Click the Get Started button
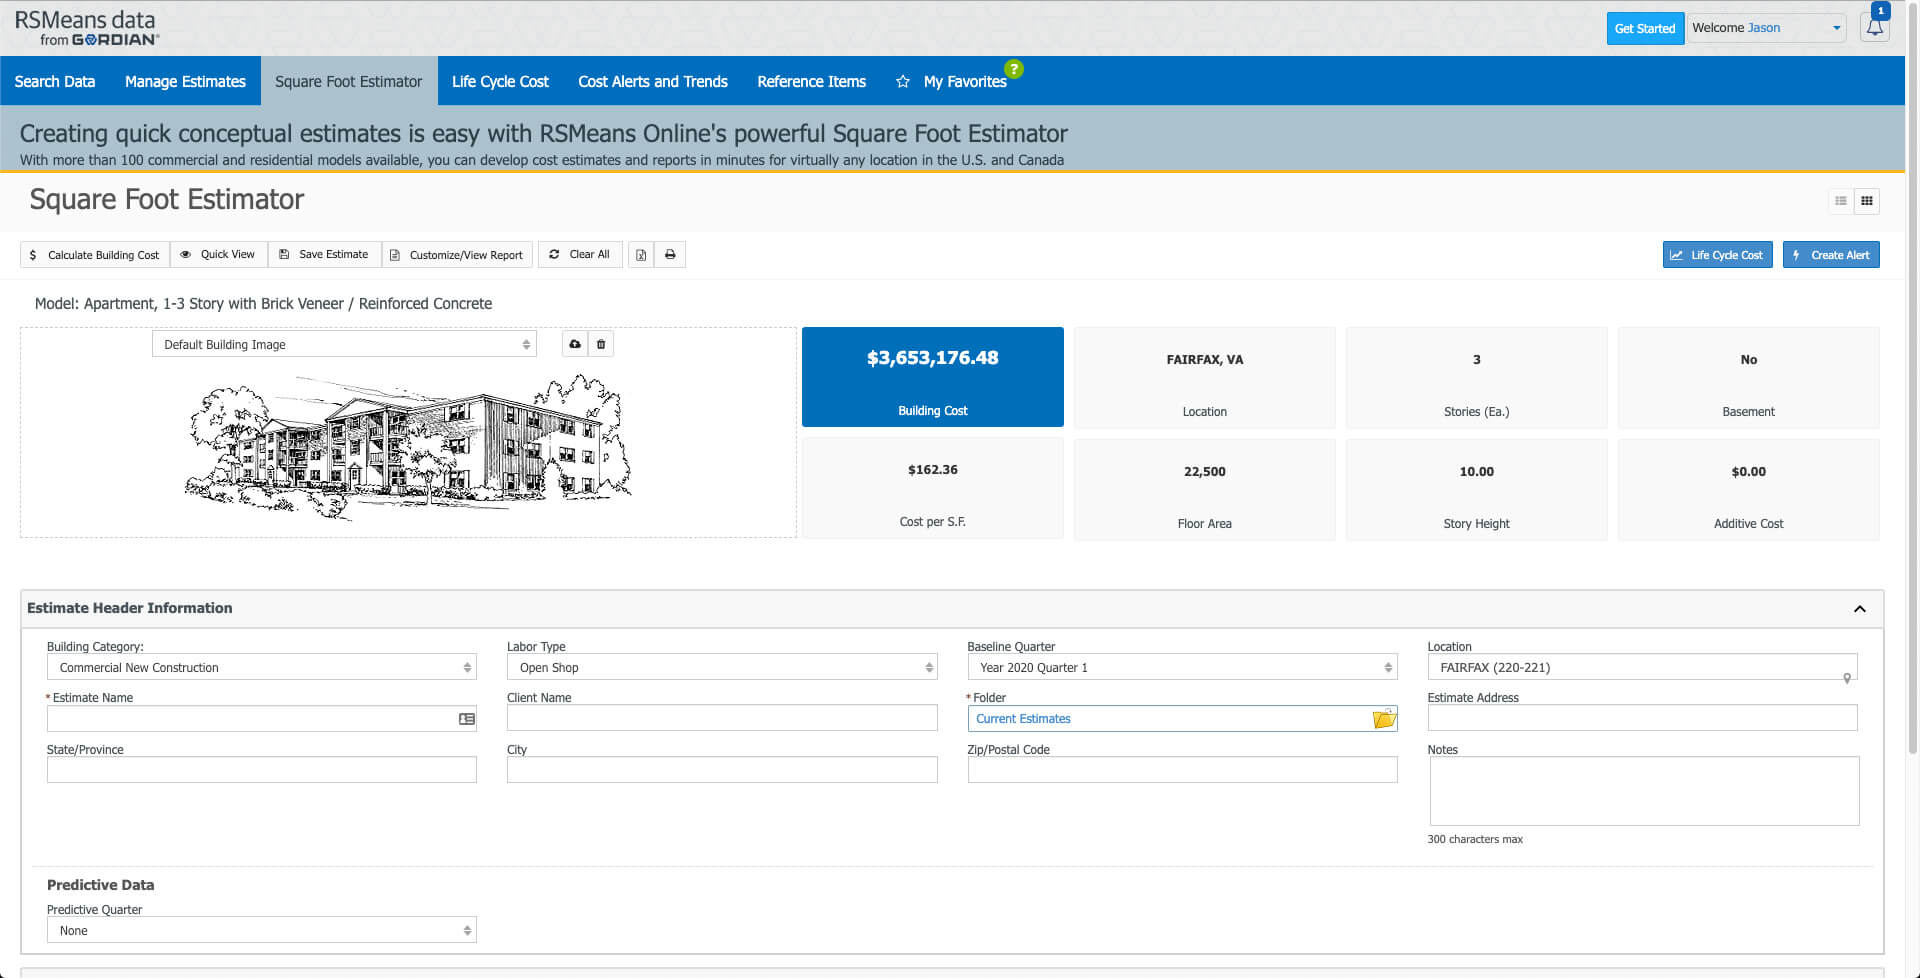This screenshot has width=1920, height=978. pos(1645,28)
